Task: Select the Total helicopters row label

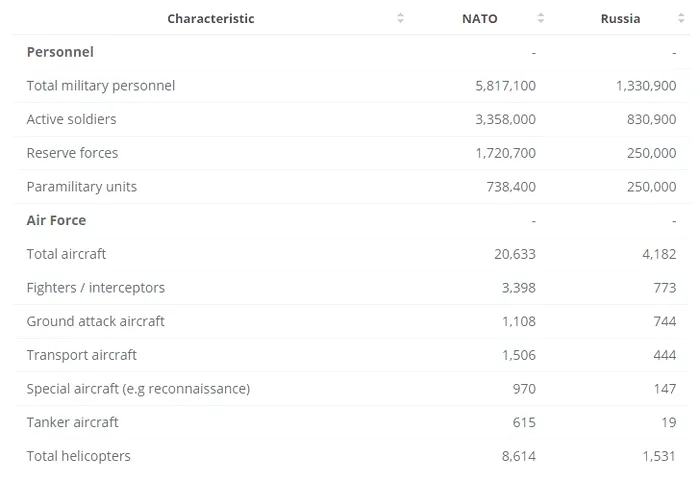Action: (79, 456)
